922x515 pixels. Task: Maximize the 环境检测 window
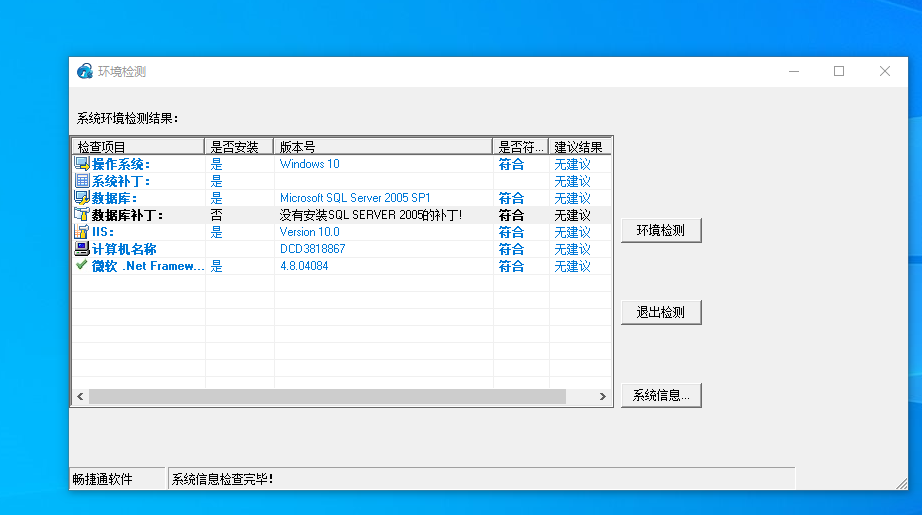point(839,71)
